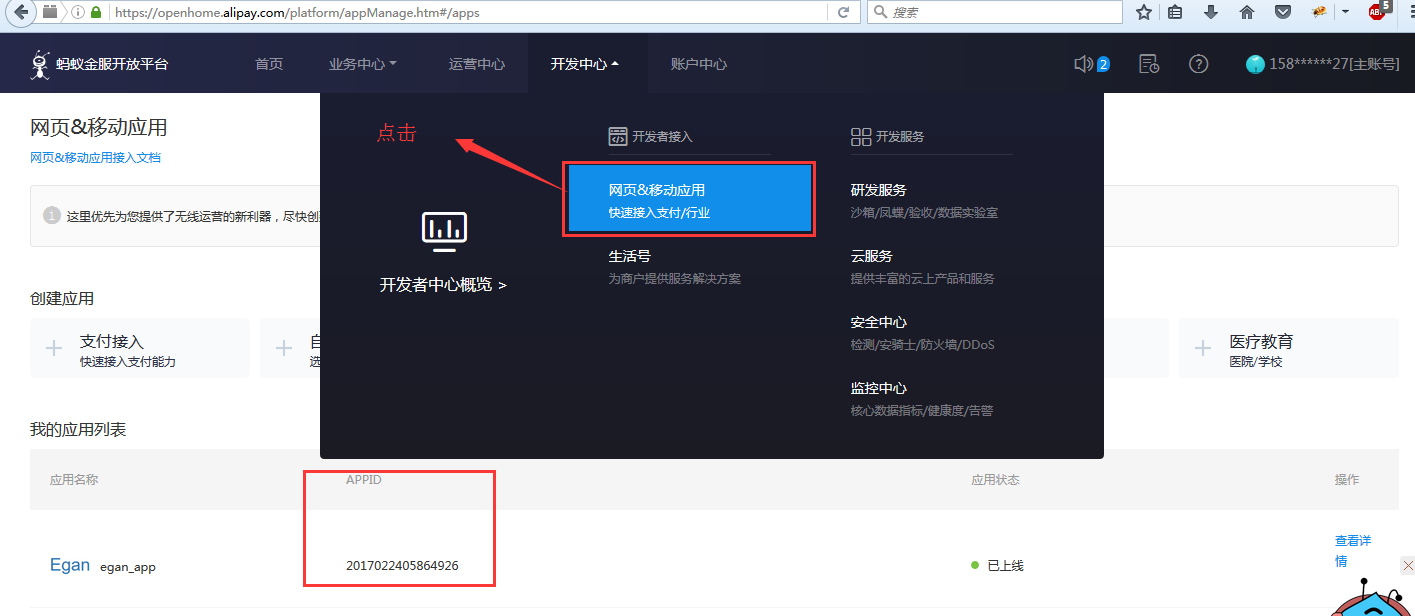The width and height of the screenshot is (1415, 616).
Task: Expand the toolbar overflow dropdown arrow
Action: coord(1346,12)
